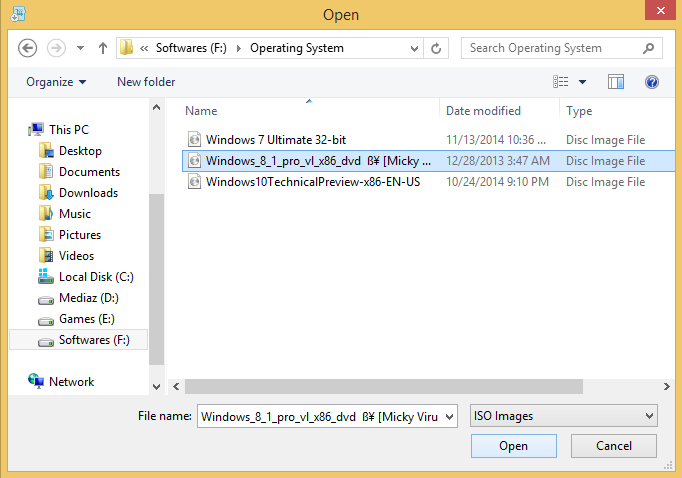Close the Open dialog
The width and height of the screenshot is (682, 478).
(660, 10)
